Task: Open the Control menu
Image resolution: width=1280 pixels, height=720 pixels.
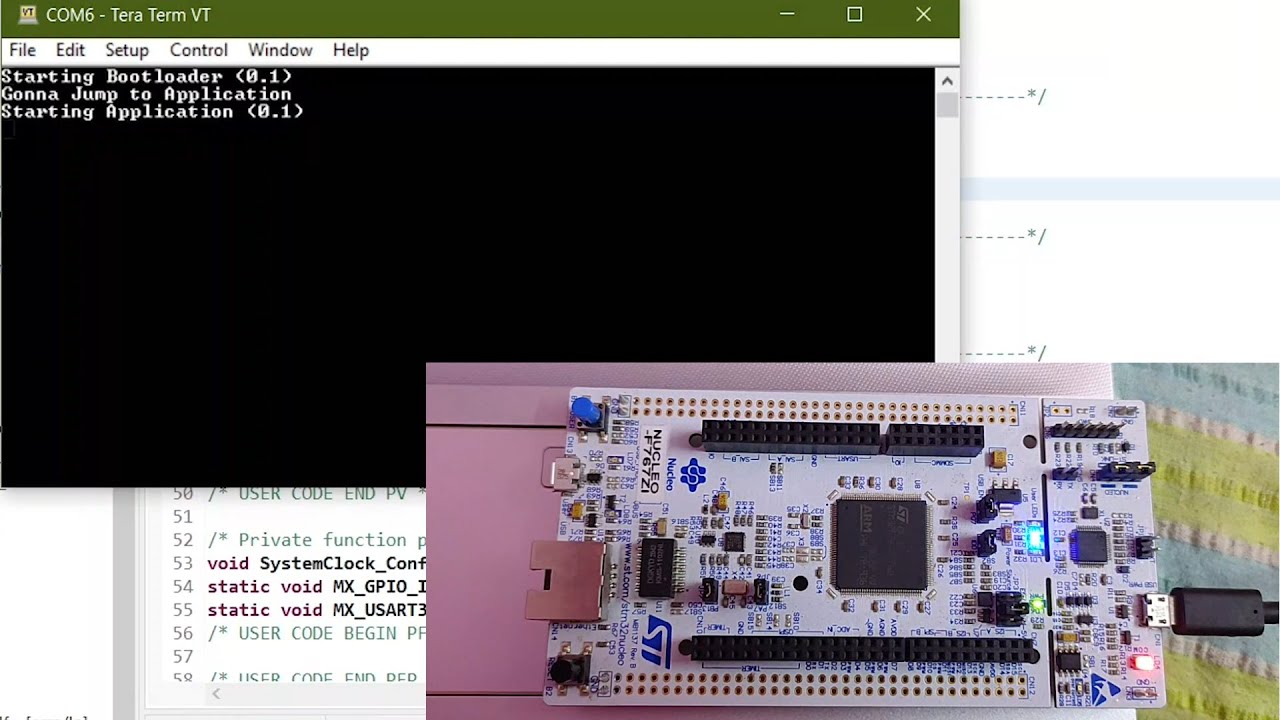Action: click(x=198, y=50)
